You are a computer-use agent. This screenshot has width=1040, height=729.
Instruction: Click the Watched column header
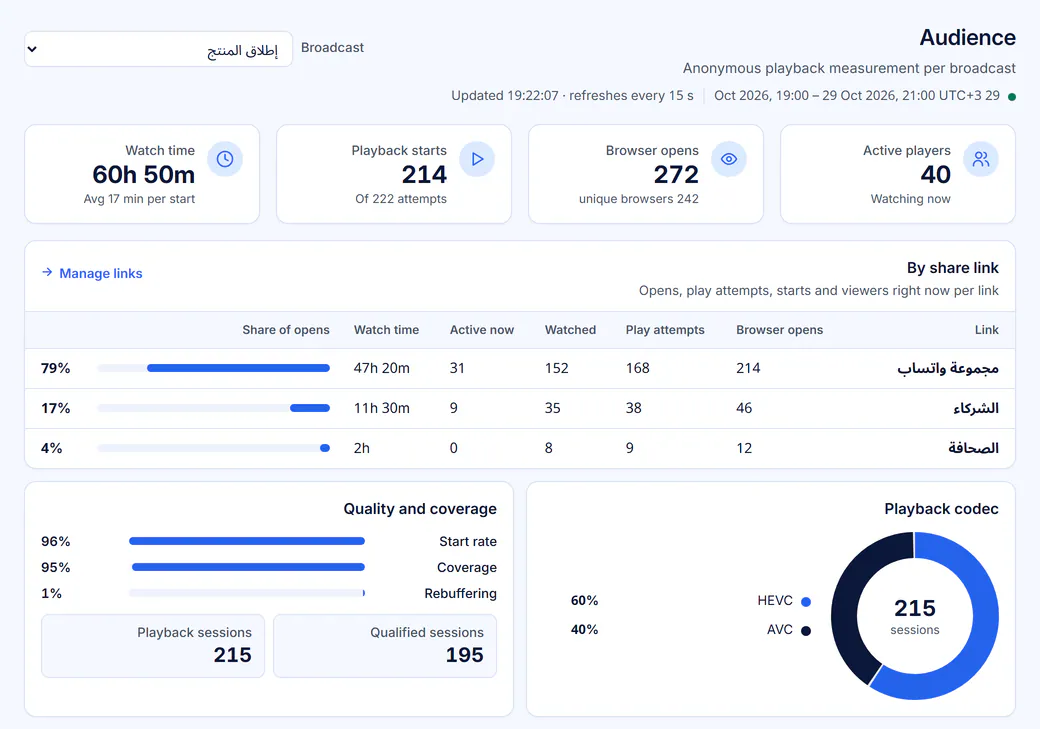570,330
